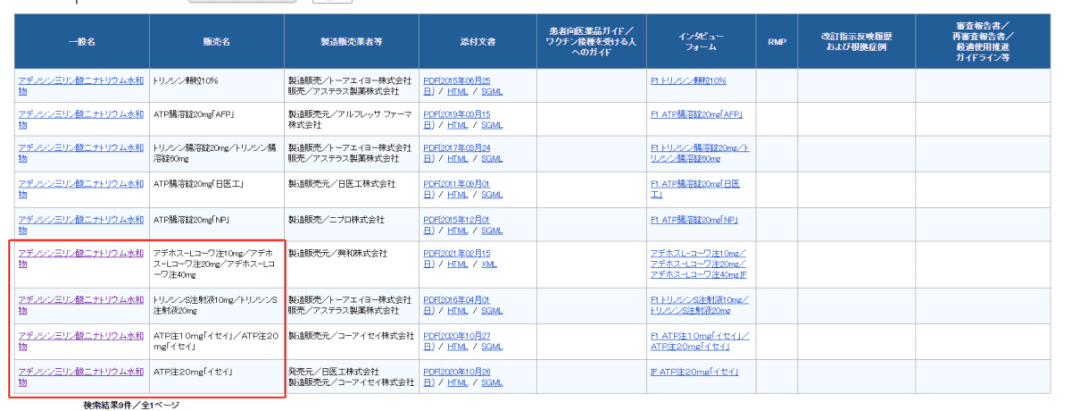Open PDF dated 2020年10月27日

(457, 341)
